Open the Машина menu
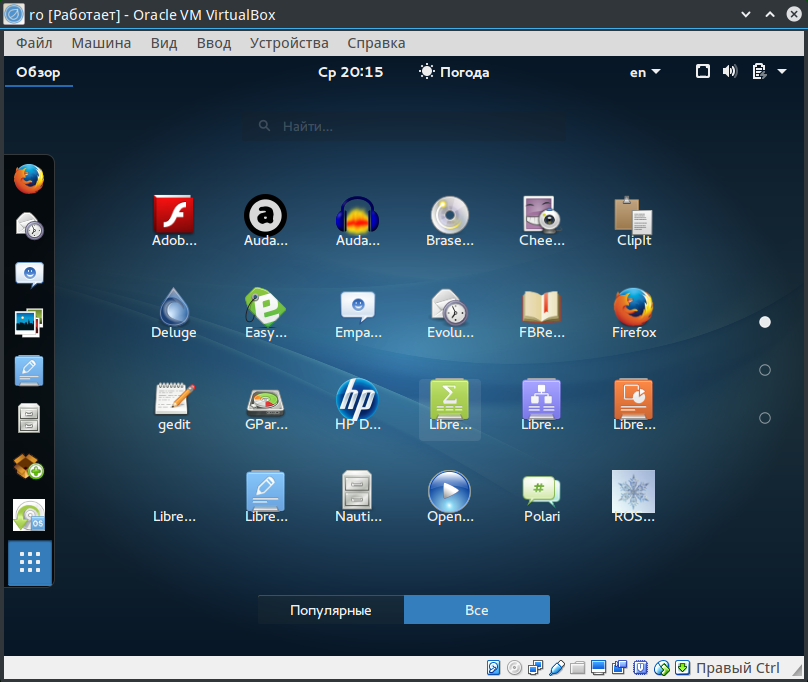 coord(101,43)
